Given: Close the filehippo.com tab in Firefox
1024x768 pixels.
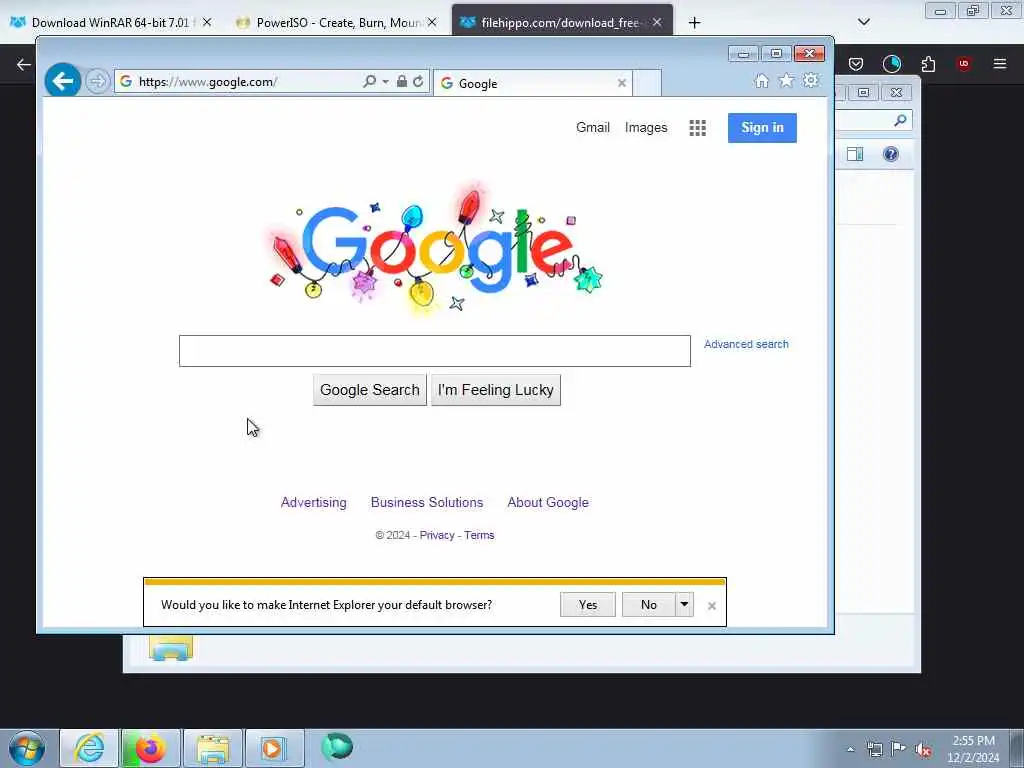Looking at the screenshot, I should pos(657,22).
